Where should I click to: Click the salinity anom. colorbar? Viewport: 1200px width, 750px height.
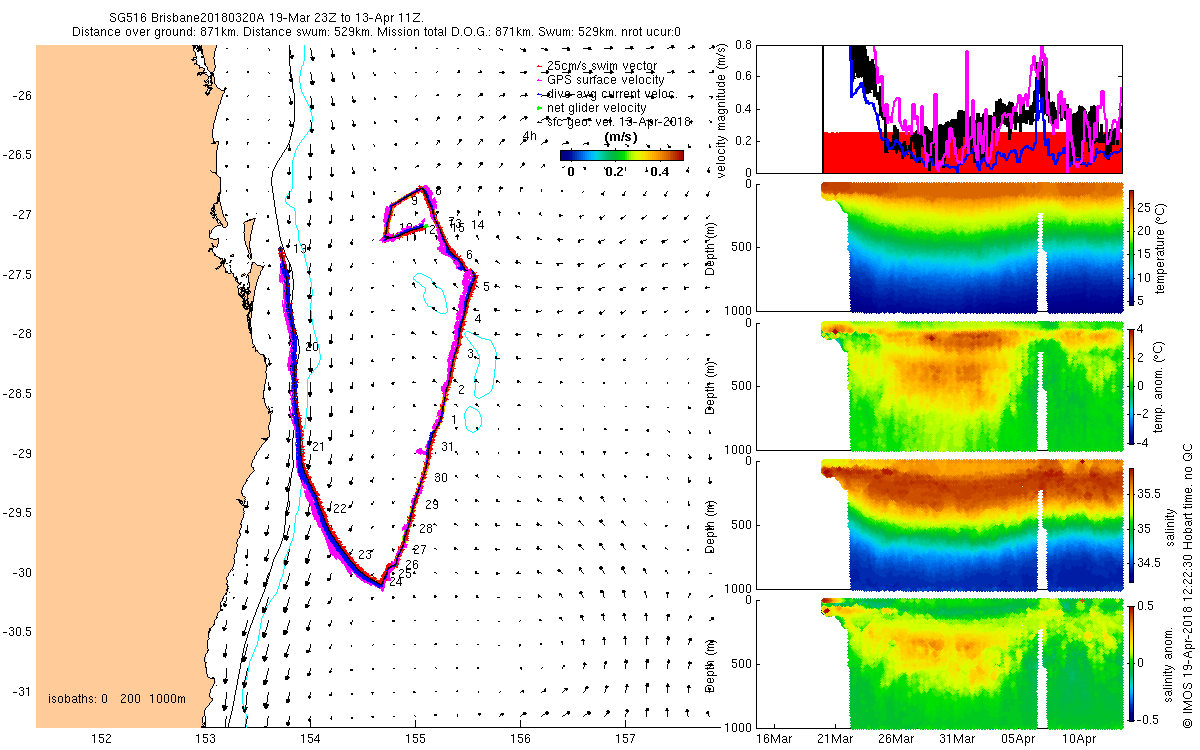pyautogui.click(x=1131, y=663)
